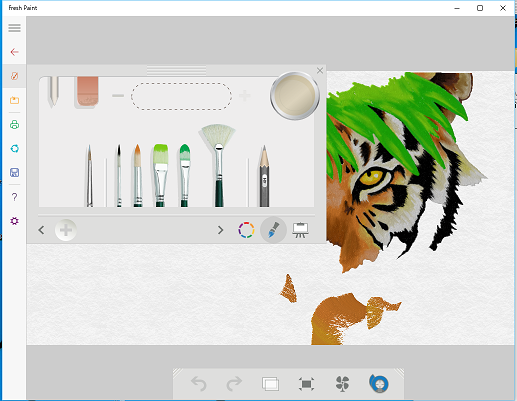The image size is (517, 401).
Task: Undo the last stroke
Action: pos(199,384)
